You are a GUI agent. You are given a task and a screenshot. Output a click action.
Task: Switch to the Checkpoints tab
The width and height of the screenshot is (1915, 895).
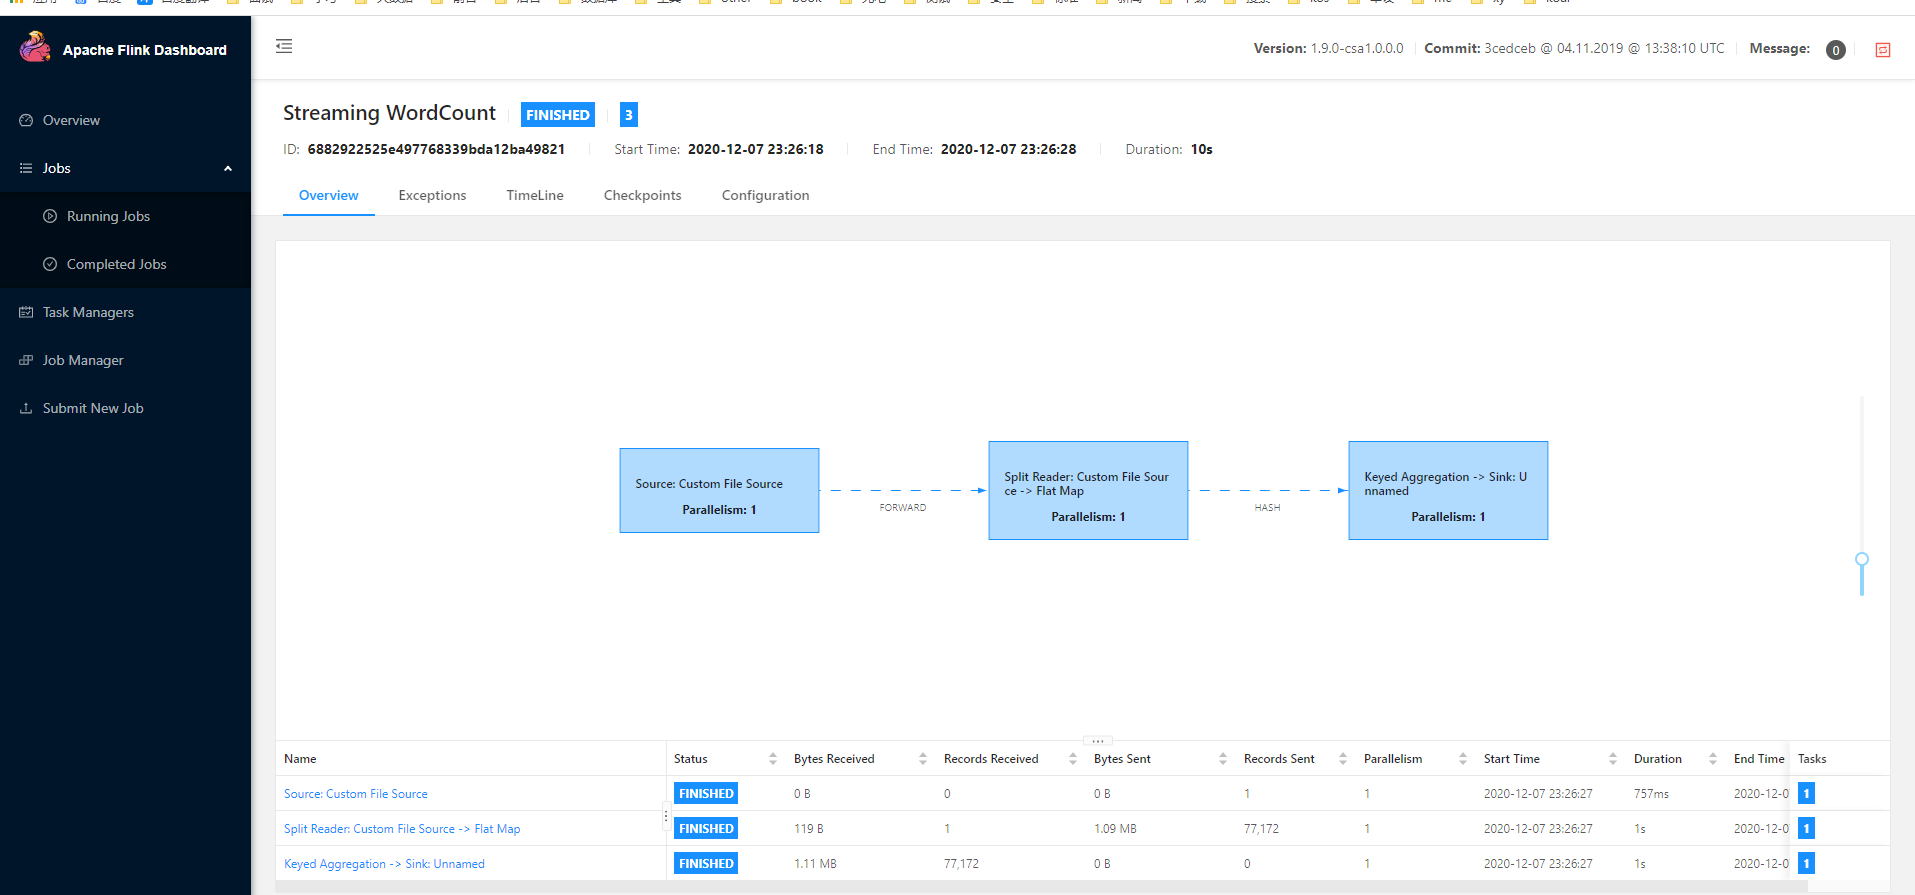[643, 195]
